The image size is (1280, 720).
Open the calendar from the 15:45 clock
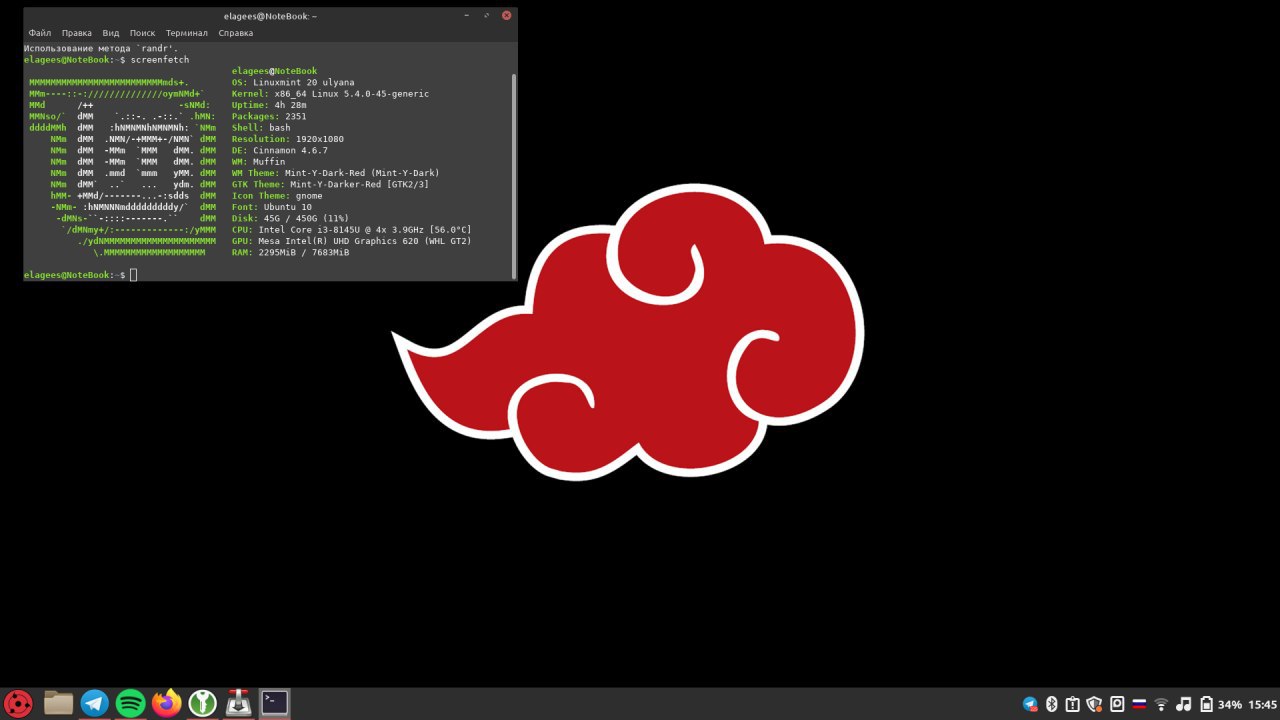coord(1262,704)
